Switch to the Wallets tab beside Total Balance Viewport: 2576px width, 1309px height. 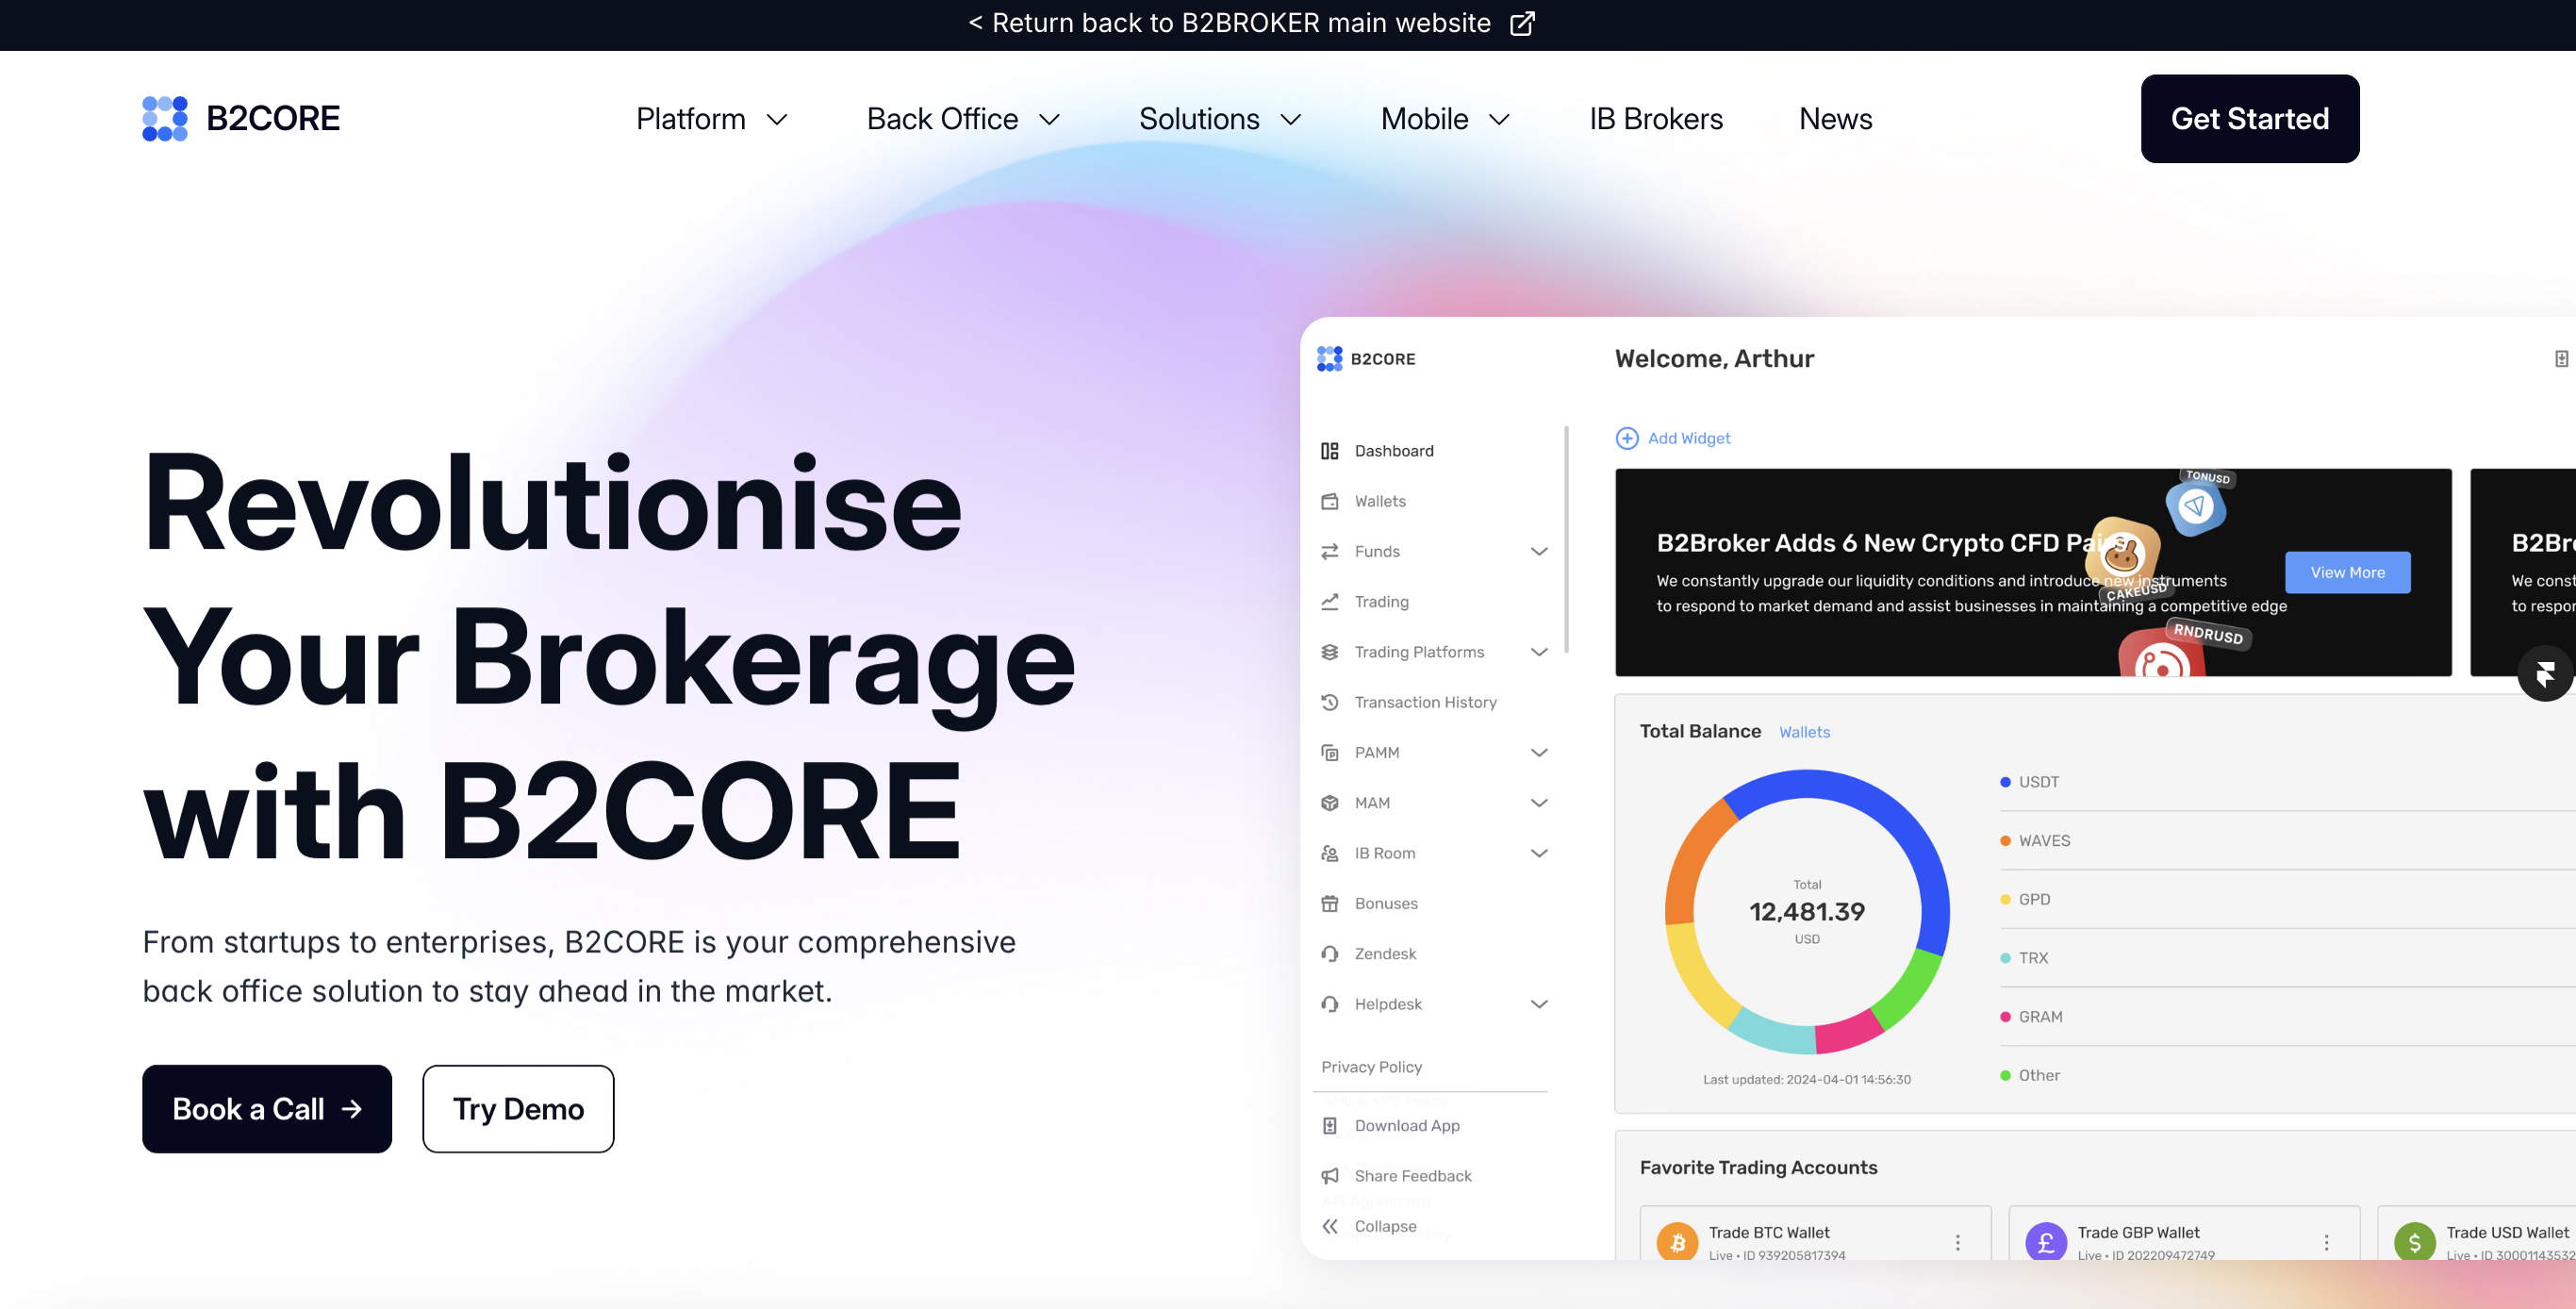1804,731
